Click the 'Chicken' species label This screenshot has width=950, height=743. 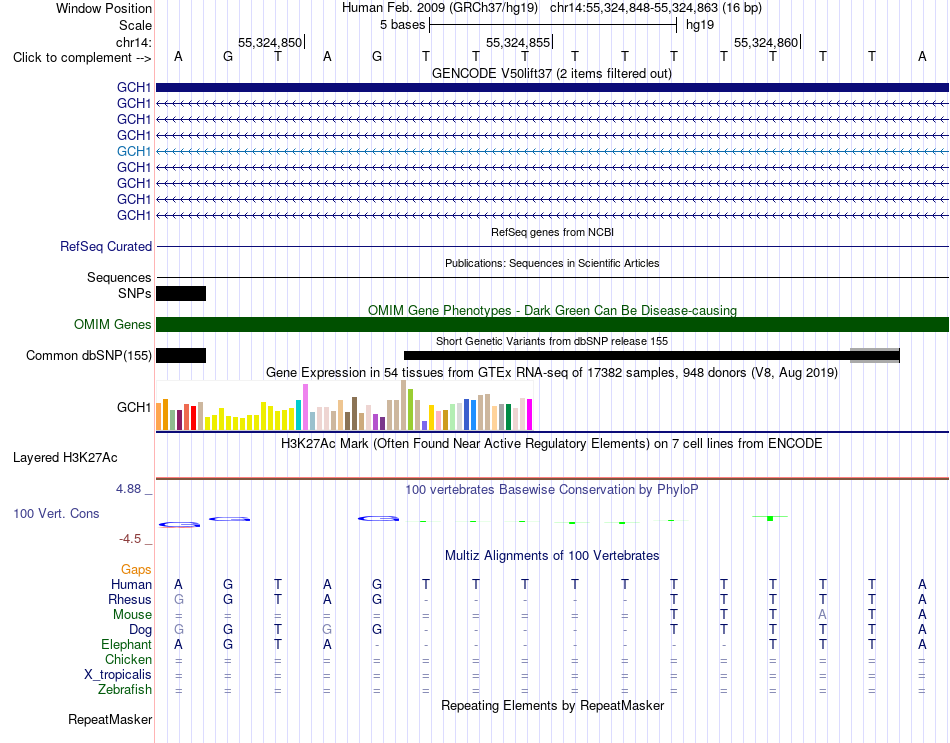pos(128,659)
